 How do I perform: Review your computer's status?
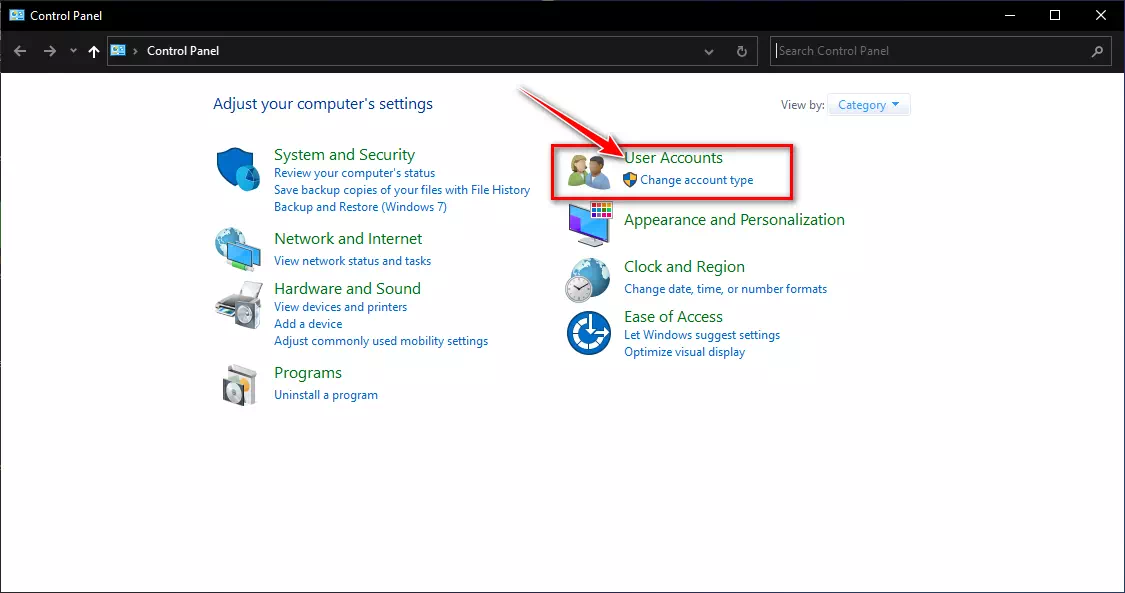[x=354, y=173]
